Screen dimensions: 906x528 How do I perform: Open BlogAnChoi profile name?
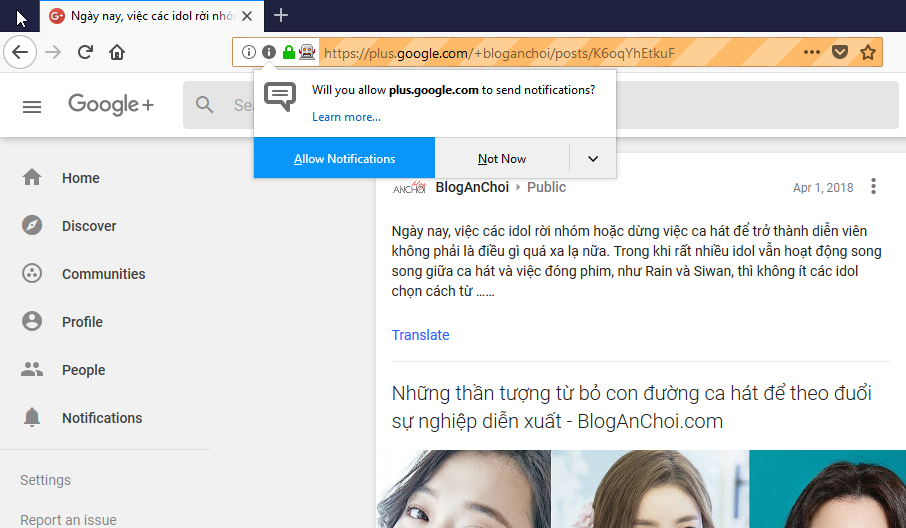472,187
